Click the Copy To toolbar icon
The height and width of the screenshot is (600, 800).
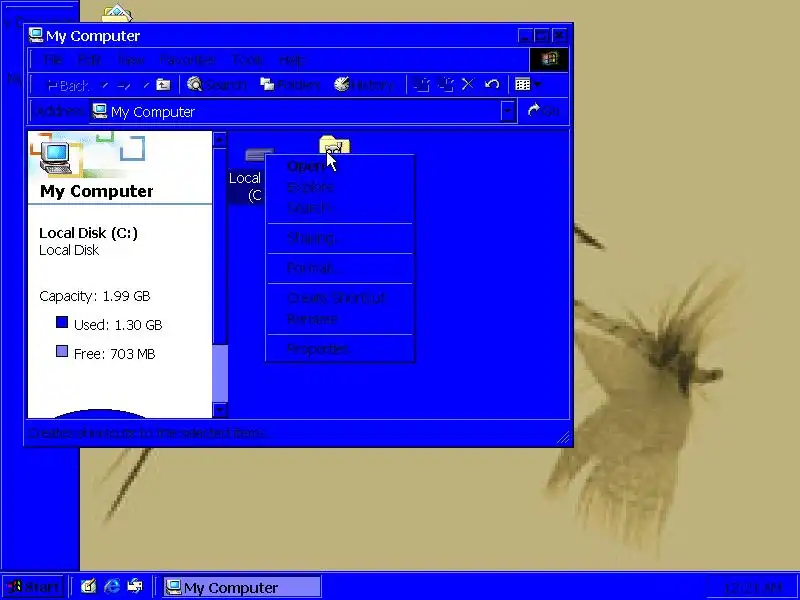(x=445, y=85)
